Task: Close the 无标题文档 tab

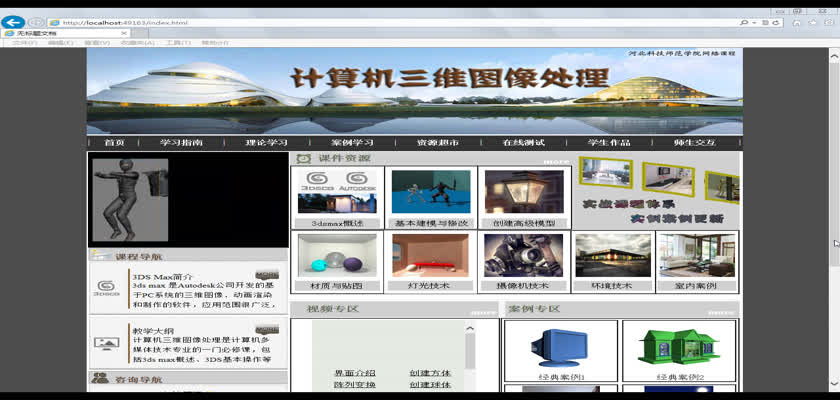Action: tap(124, 33)
